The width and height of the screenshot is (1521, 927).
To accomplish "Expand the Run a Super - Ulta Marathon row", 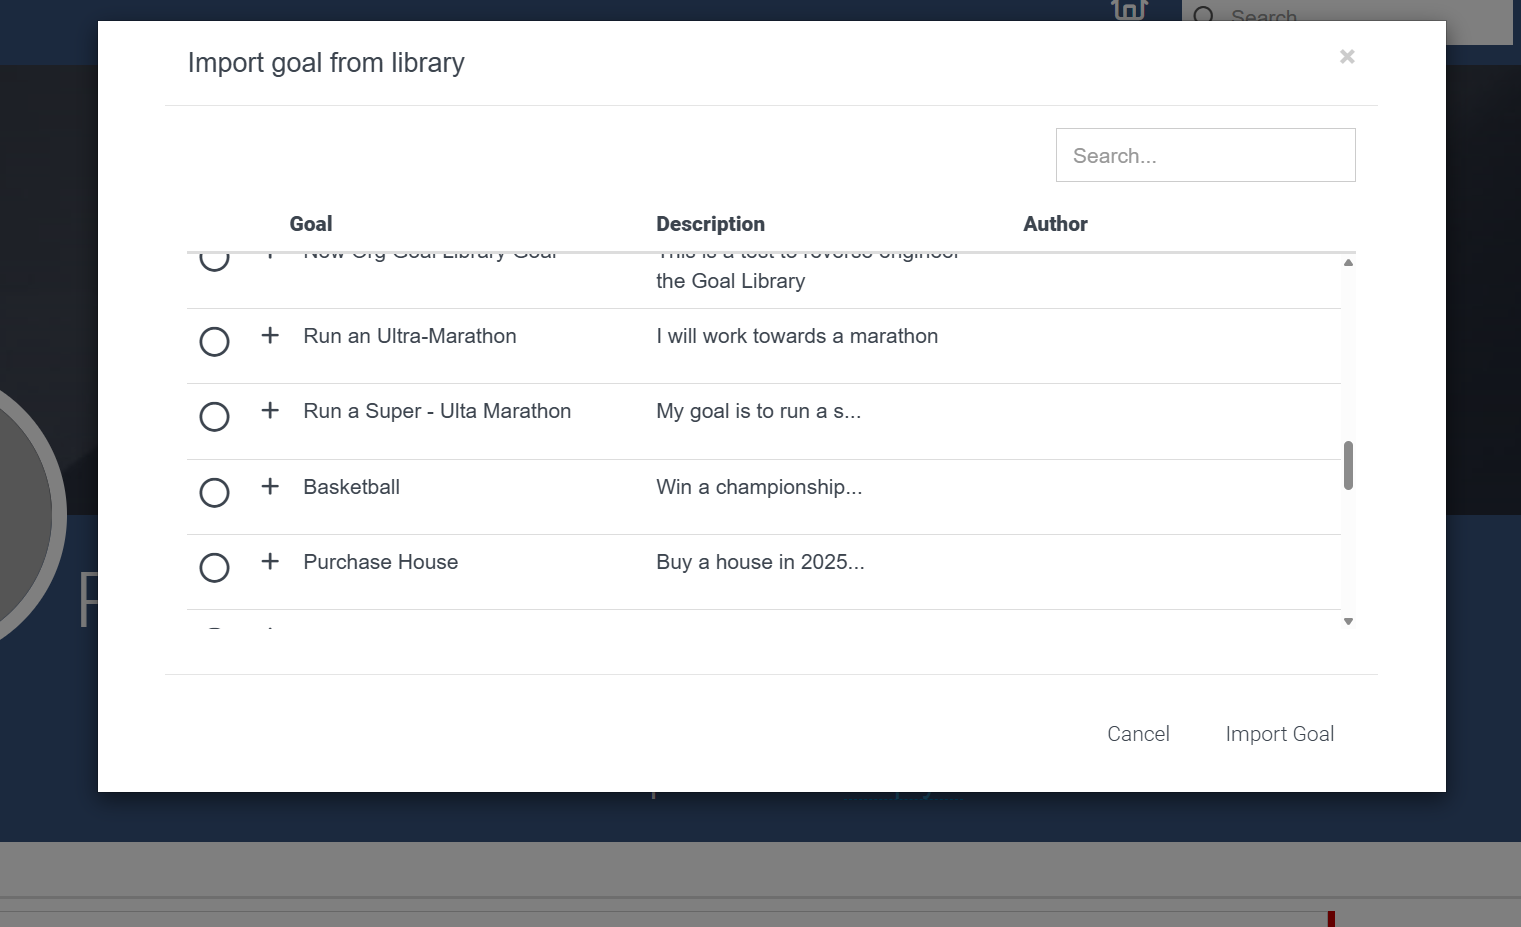I will click(270, 411).
